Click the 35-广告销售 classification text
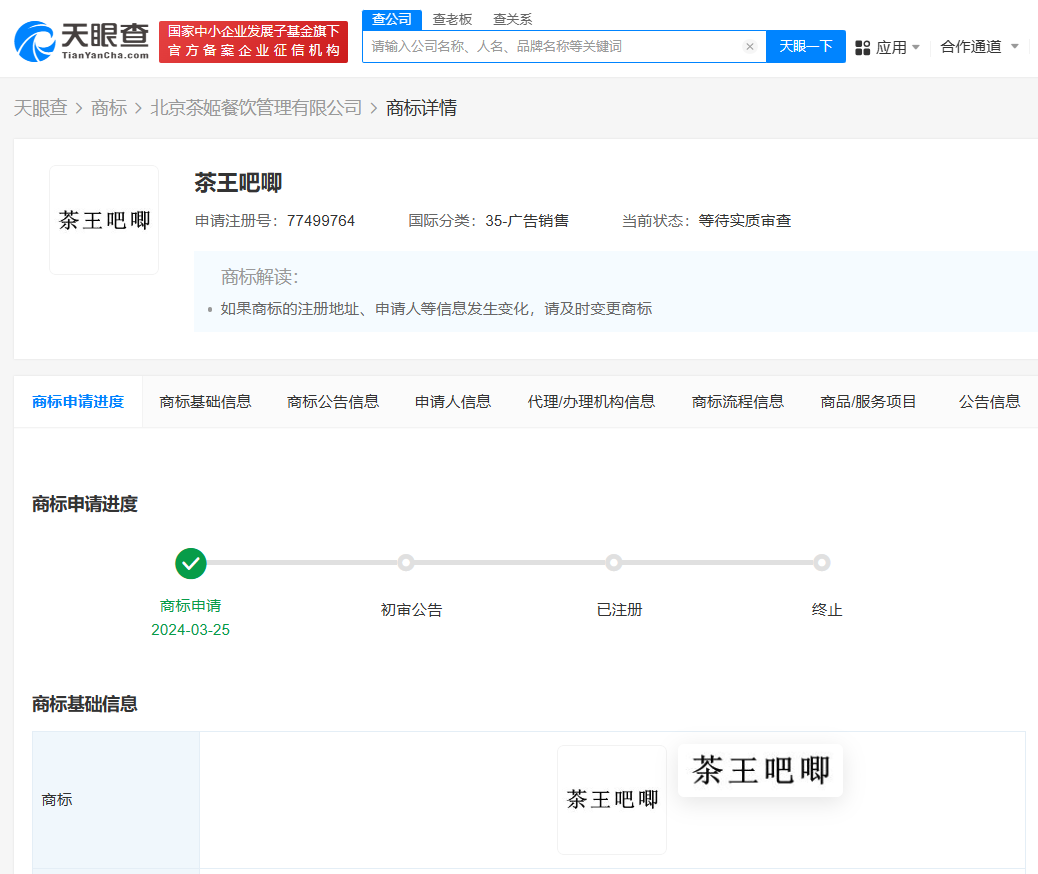This screenshot has height=874, width=1038. coord(527,221)
